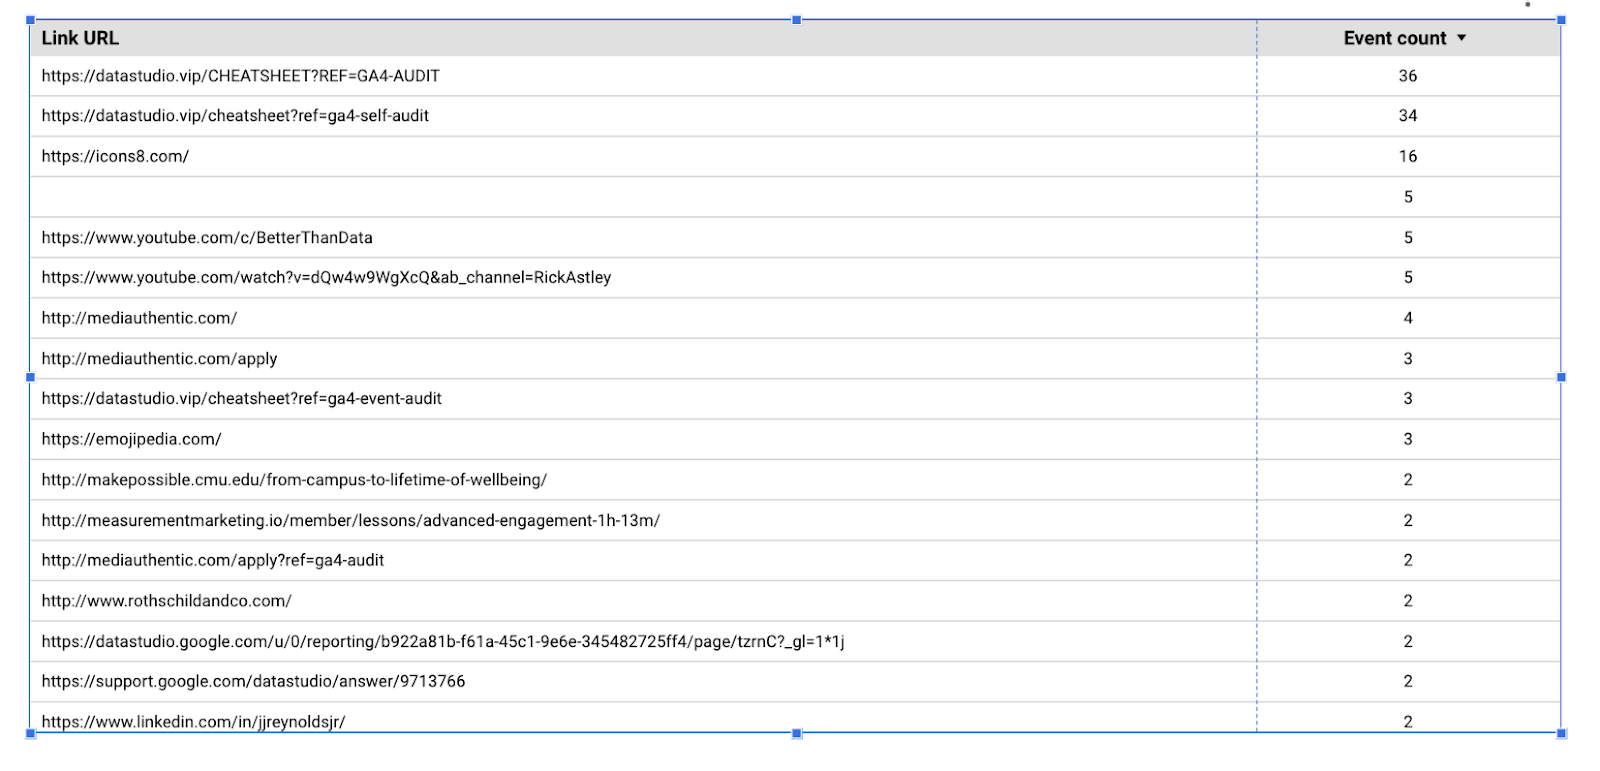Click the ga4-self-audit cheatsheet URL

(x=235, y=116)
